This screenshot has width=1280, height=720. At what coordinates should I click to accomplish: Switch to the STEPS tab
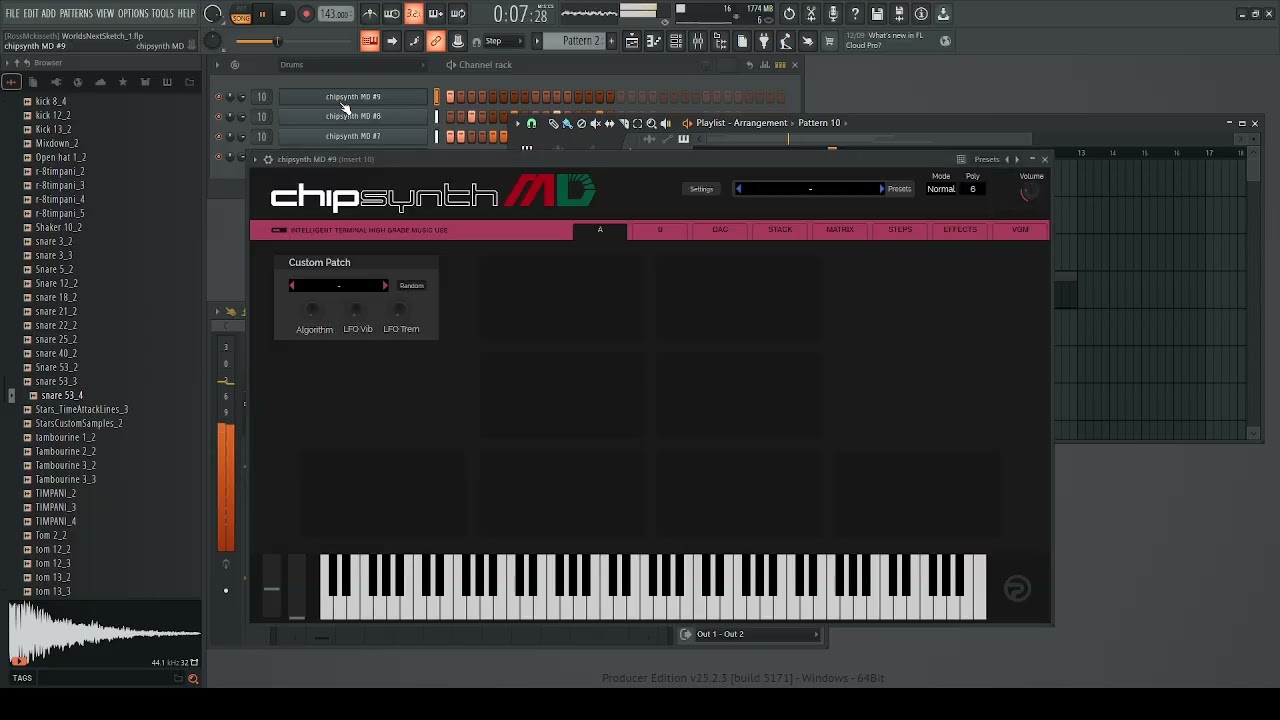[x=900, y=230]
